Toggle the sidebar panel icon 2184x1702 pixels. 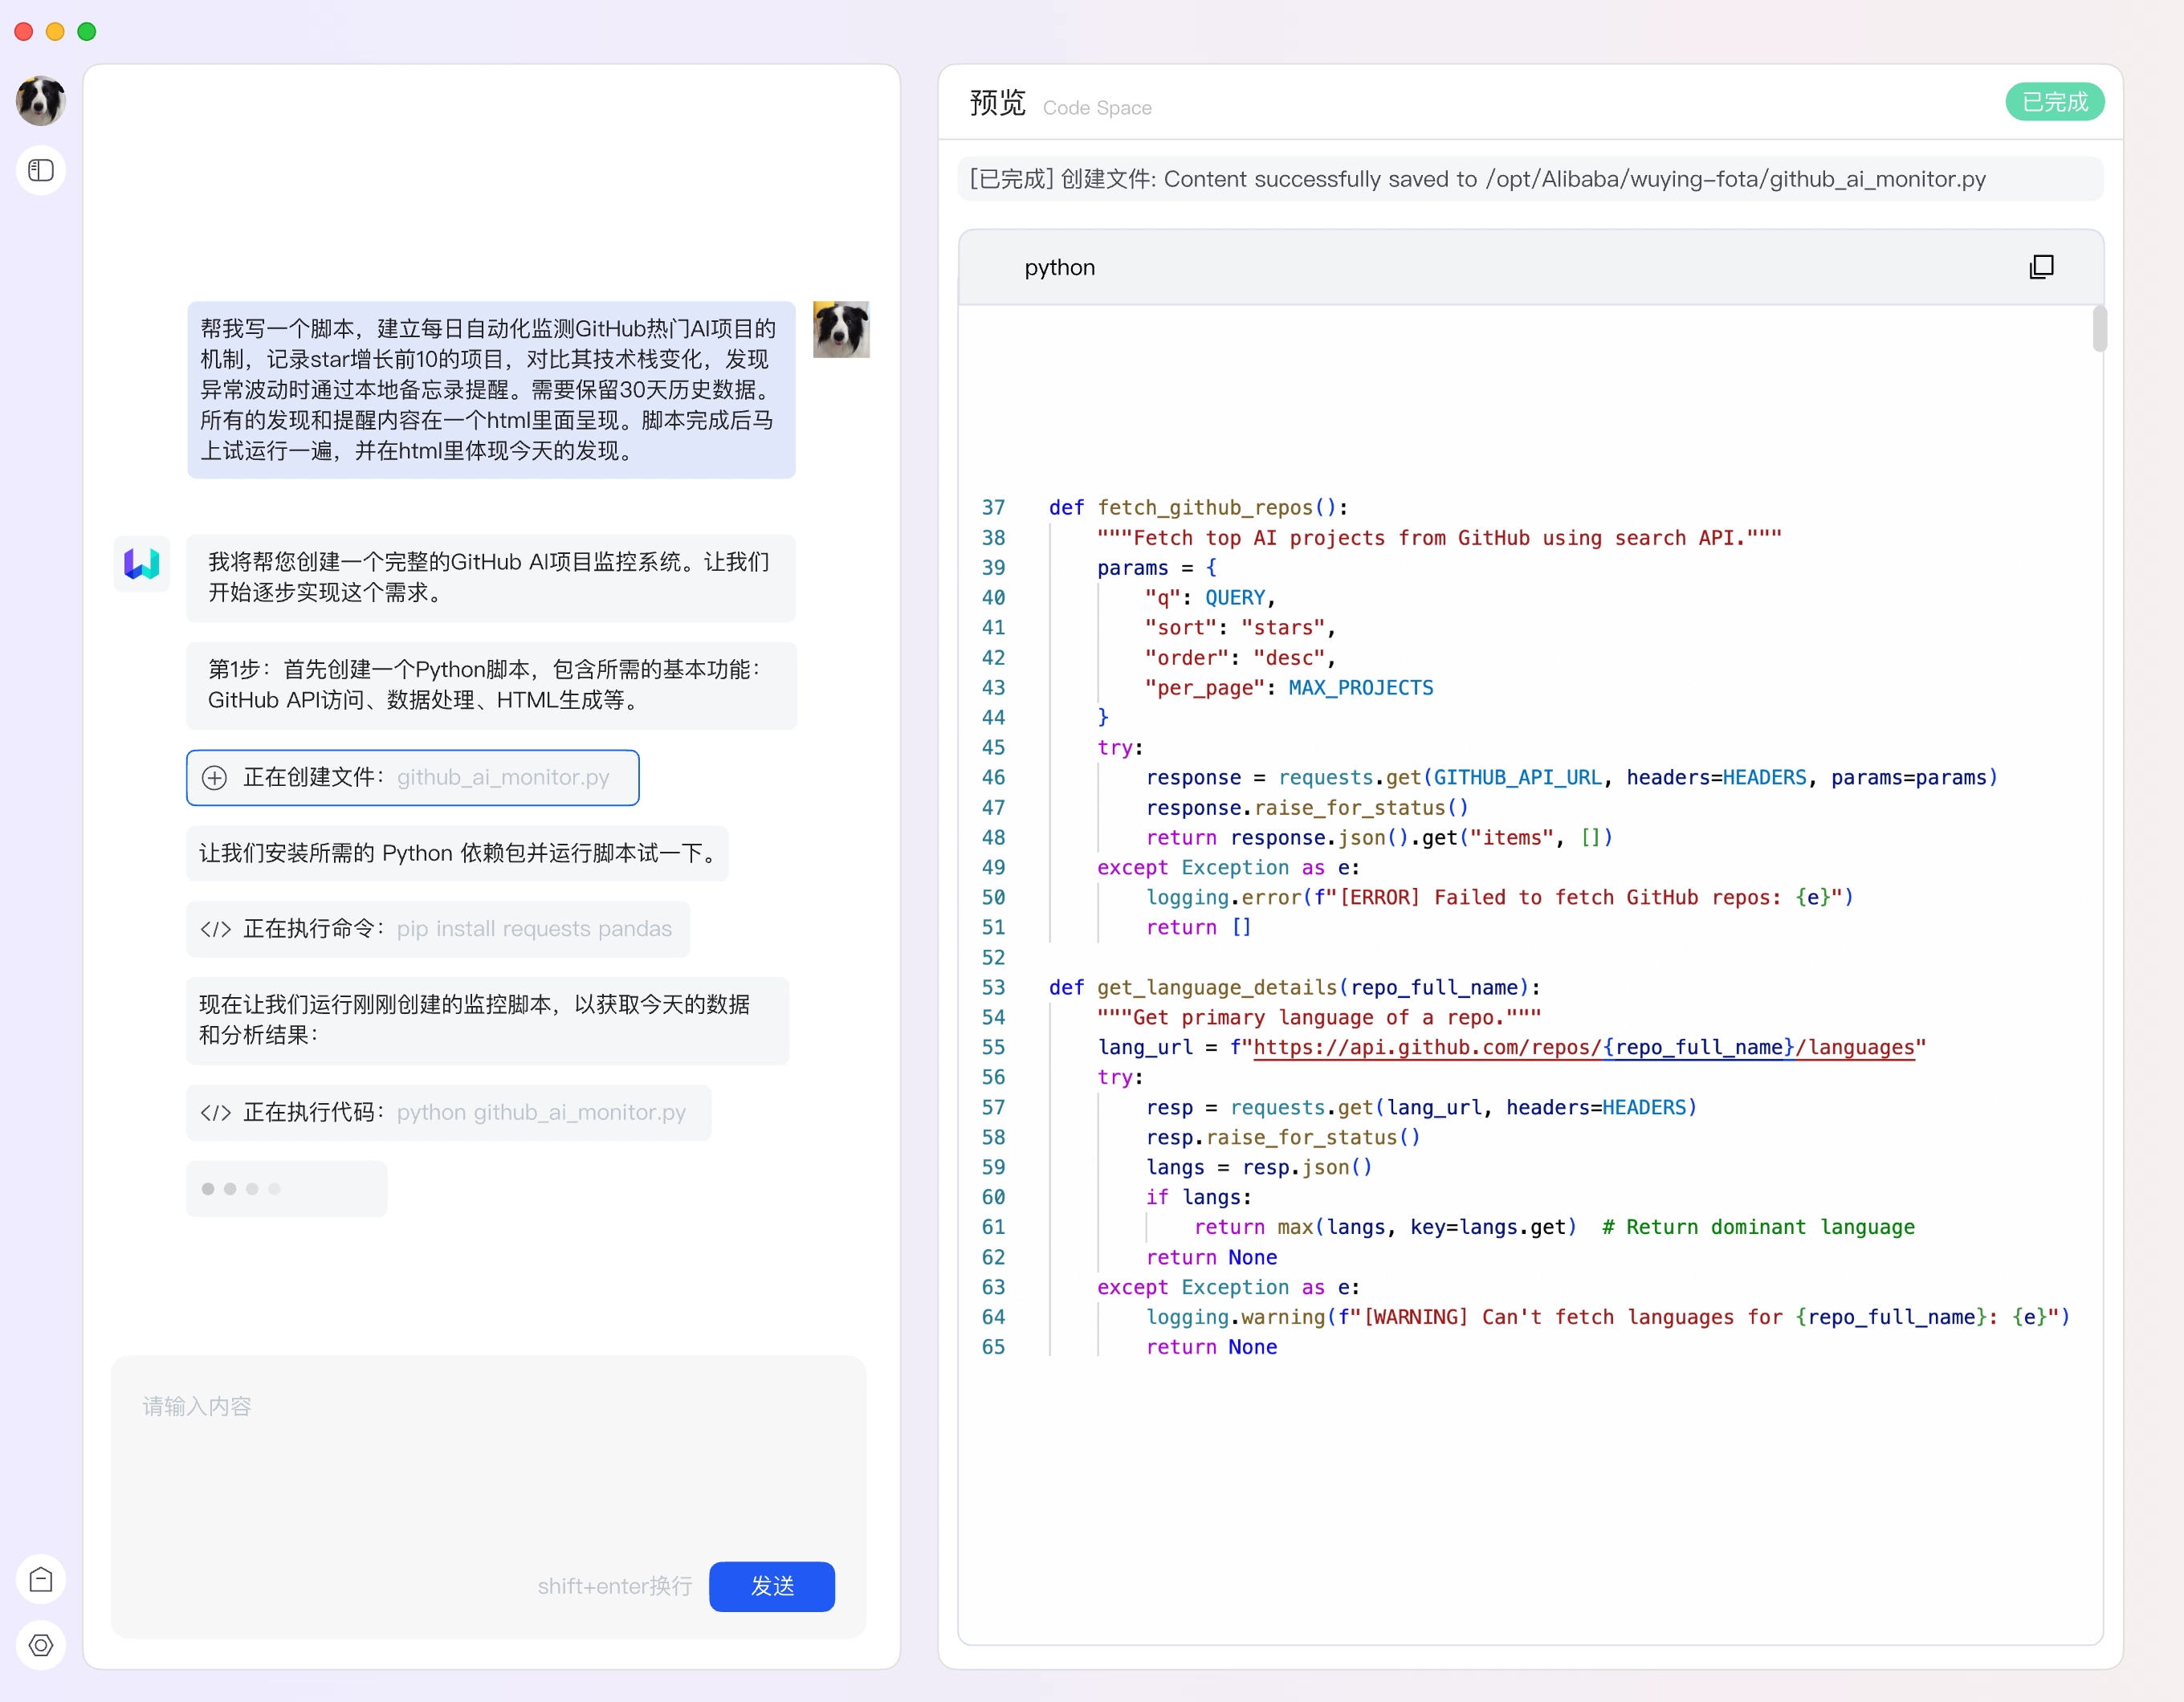[x=41, y=170]
